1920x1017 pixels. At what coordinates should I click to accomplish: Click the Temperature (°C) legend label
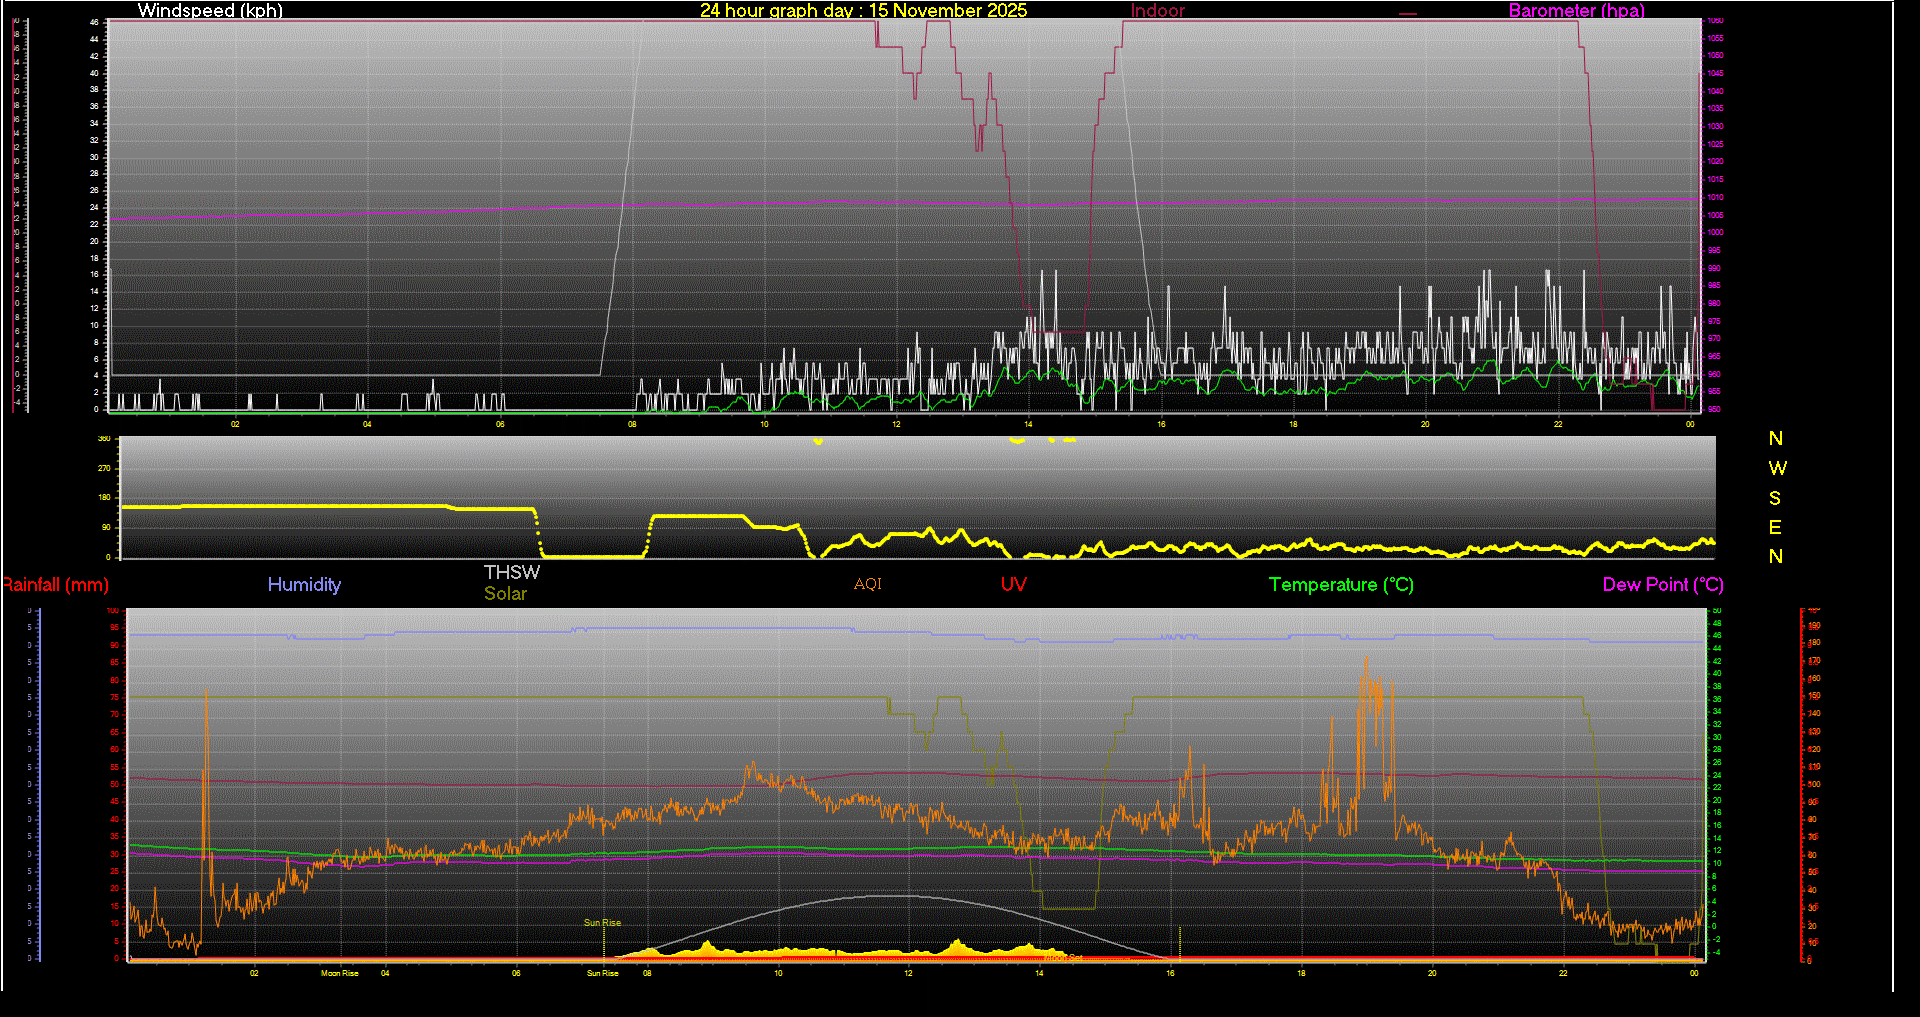pos(1341,585)
